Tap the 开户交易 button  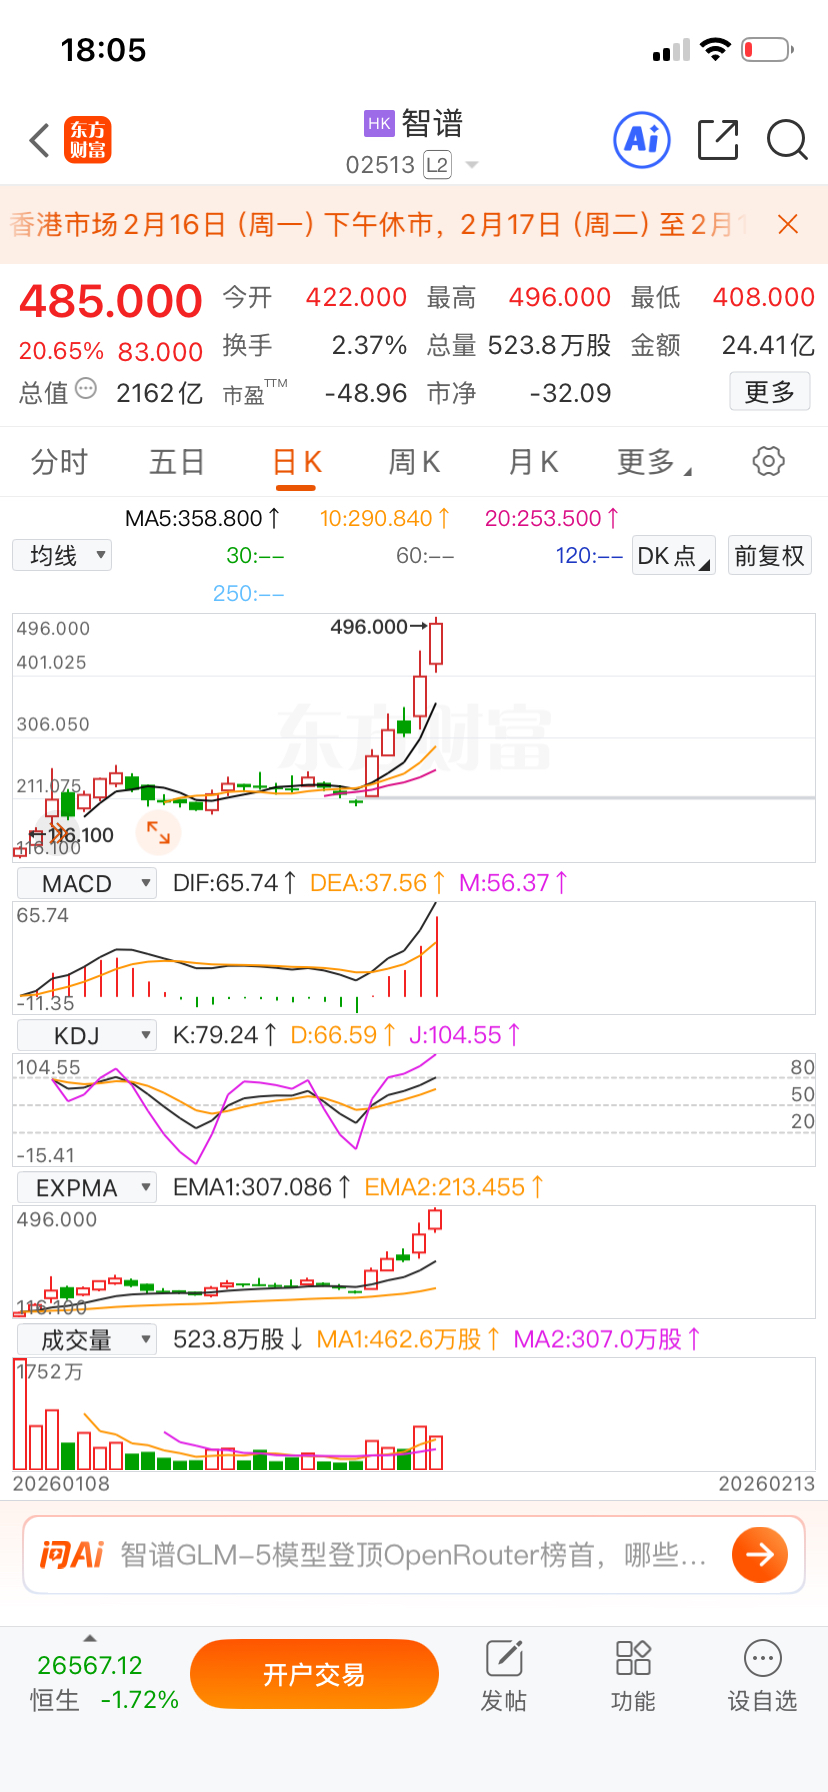click(314, 1674)
